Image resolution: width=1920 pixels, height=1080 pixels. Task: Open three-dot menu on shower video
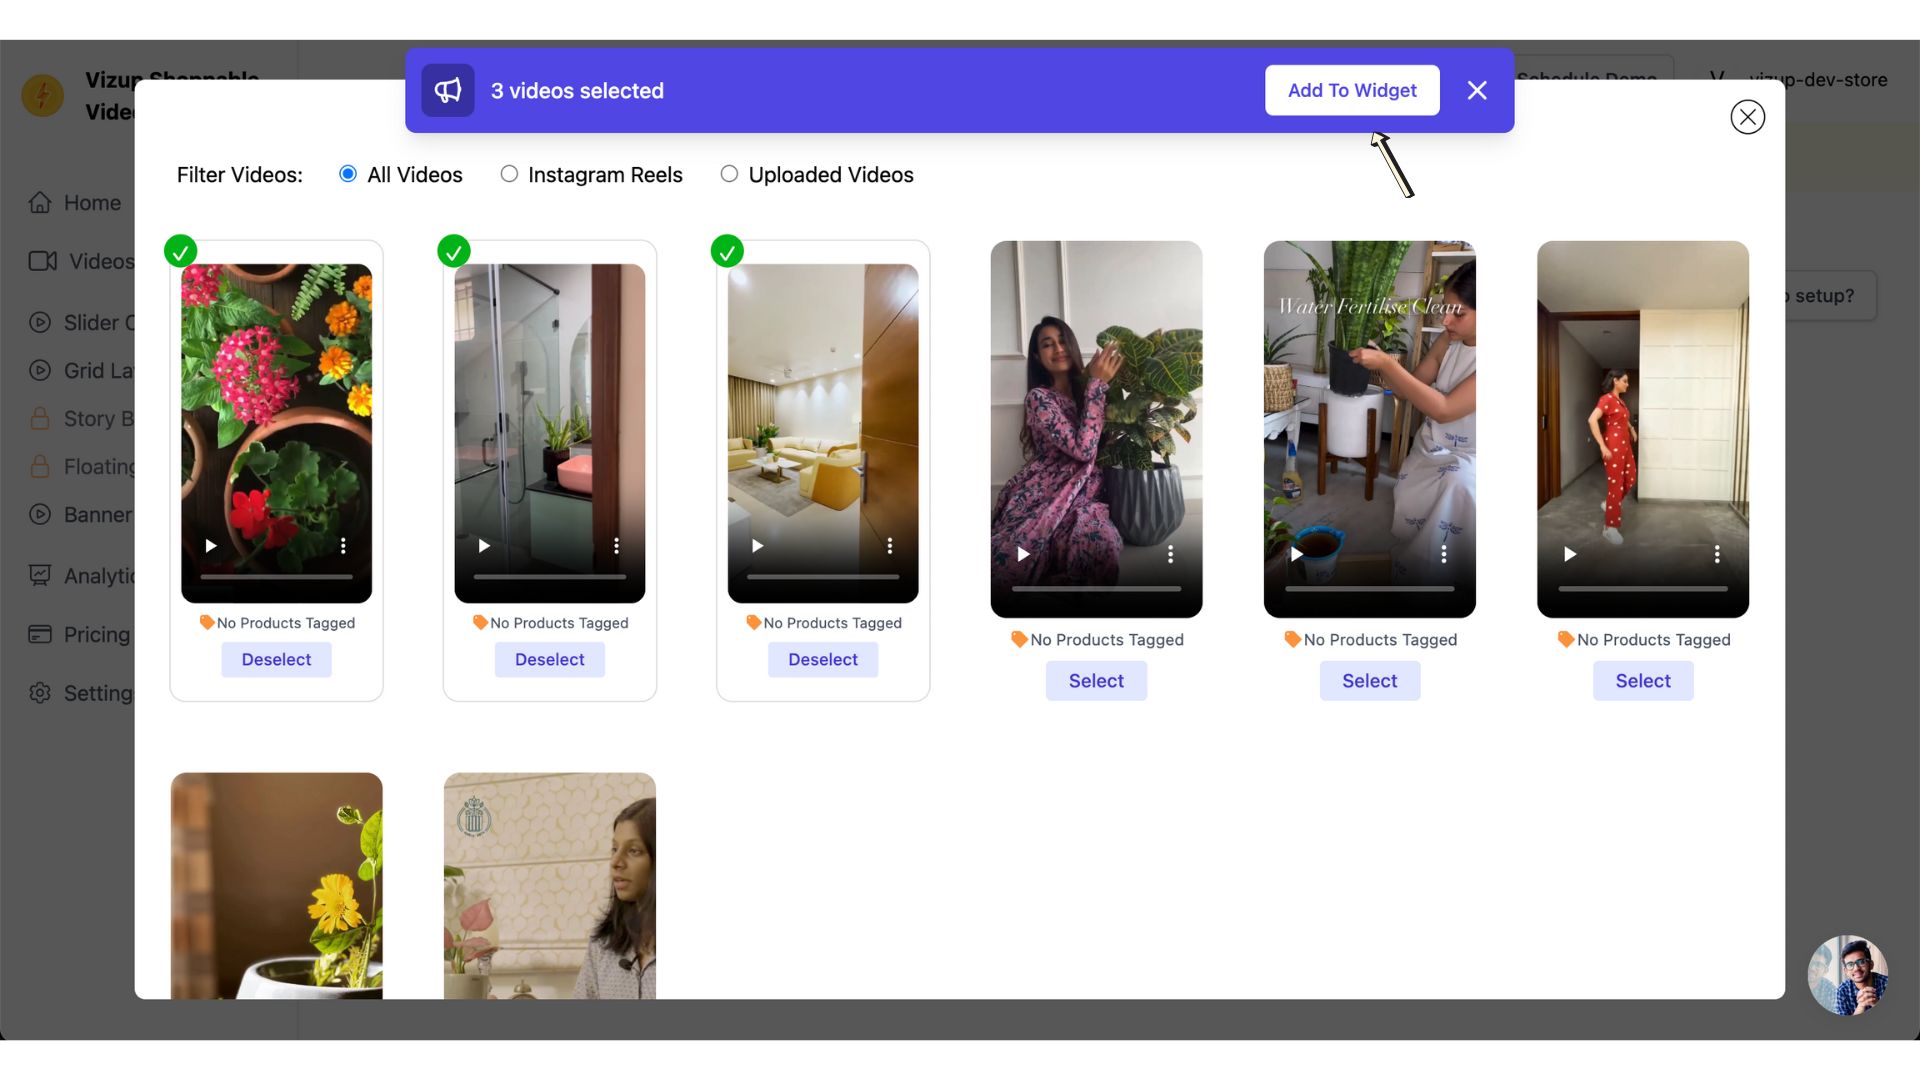pos(616,546)
